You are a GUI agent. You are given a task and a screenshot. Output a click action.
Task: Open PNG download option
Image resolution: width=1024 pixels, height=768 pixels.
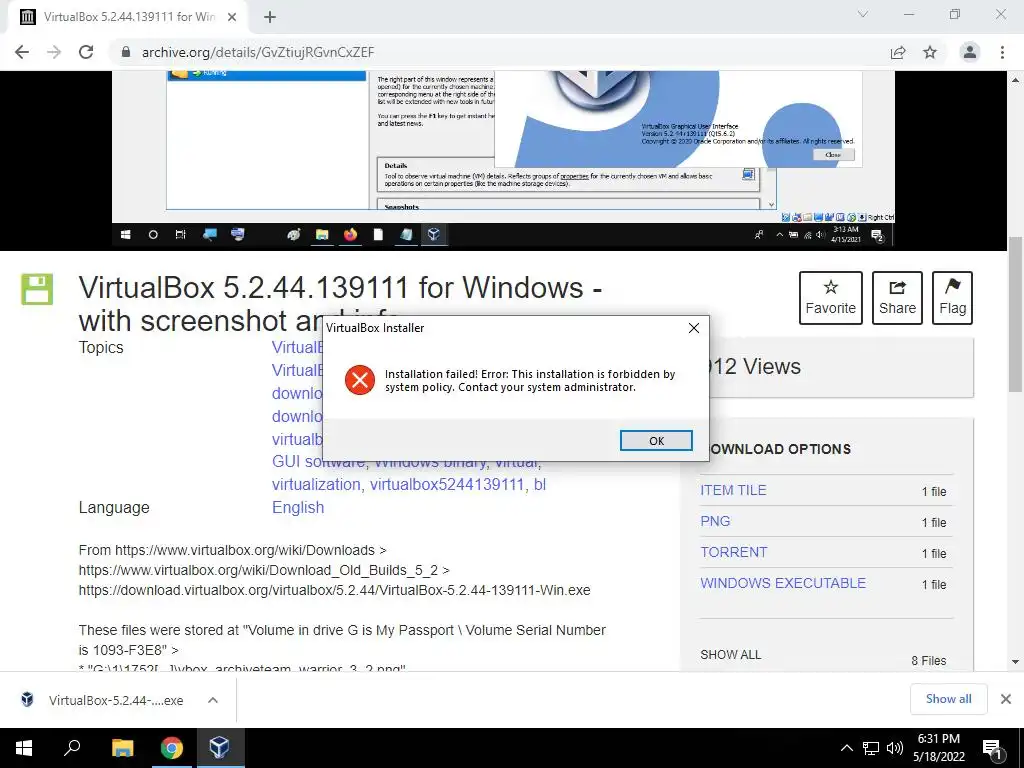point(715,521)
